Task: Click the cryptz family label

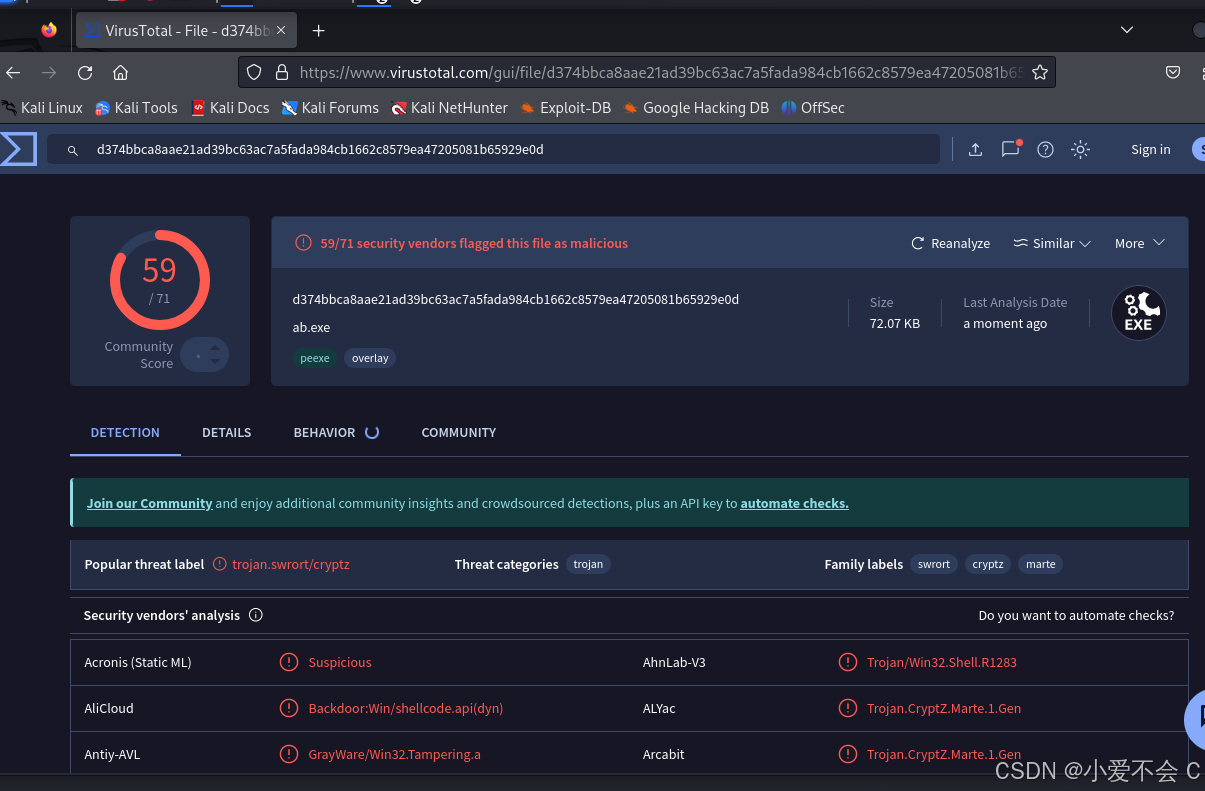Action: click(988, 564)
